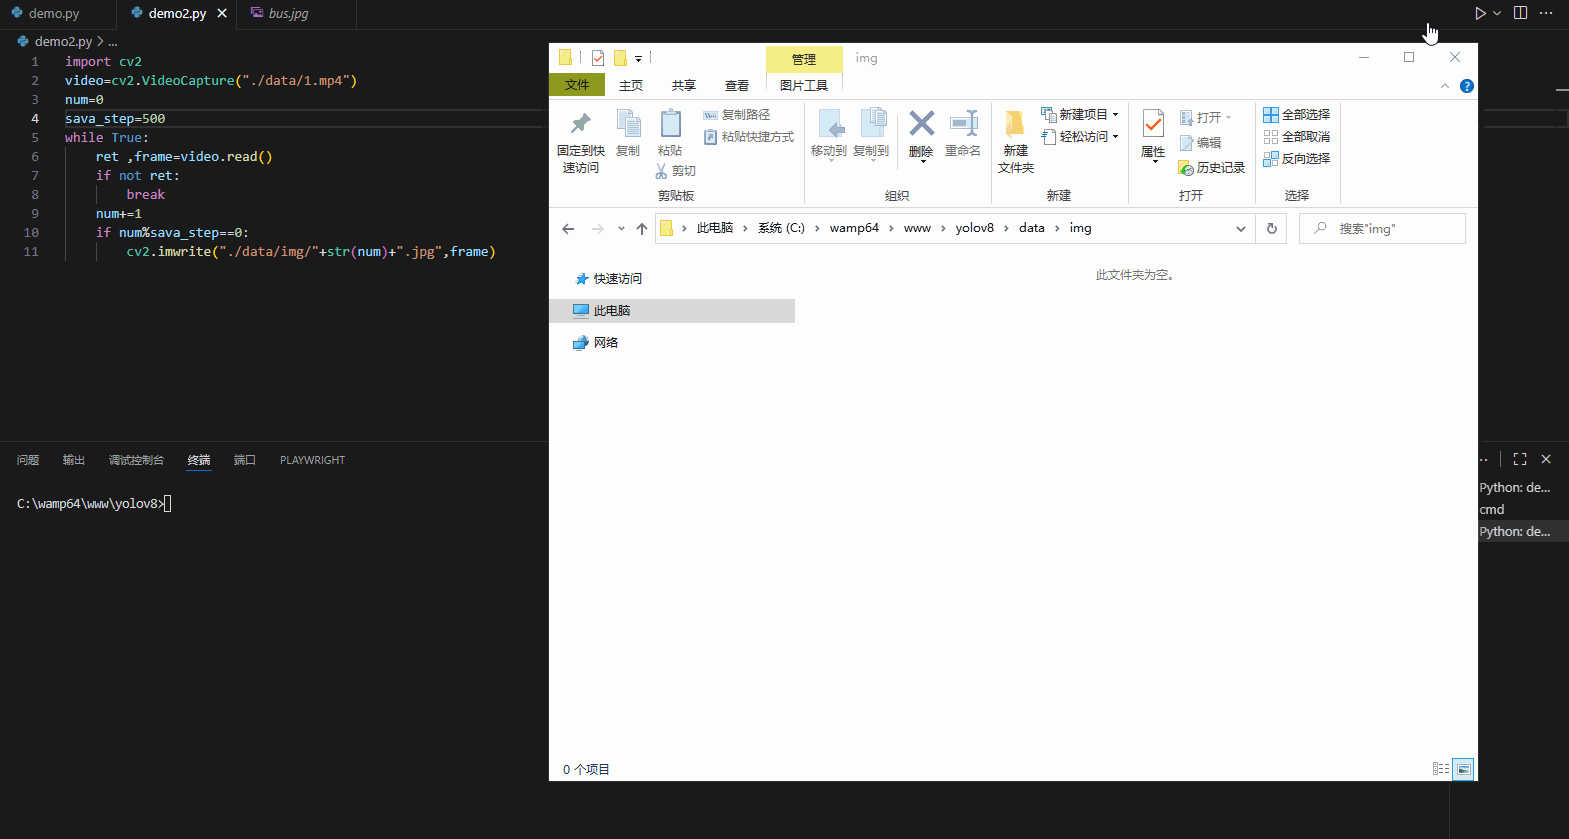Click the 剪切 scissors icon
The width and height of the screenshot is (1569, 839).
(x=661, y=171)
